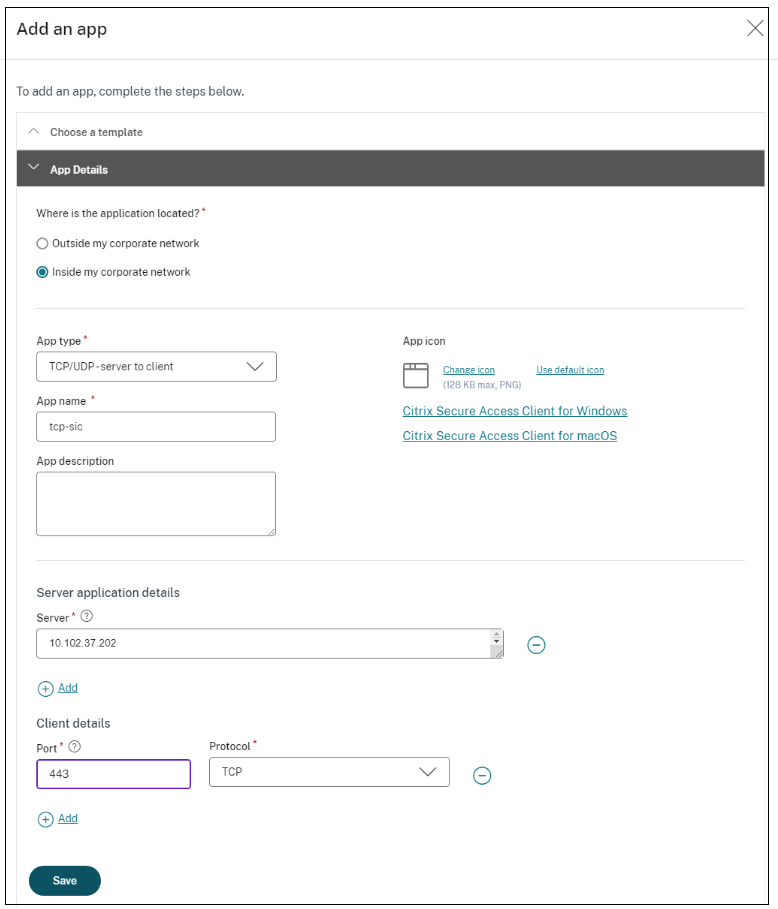This screenshot has height=909, width=778.
Task: Select Outside my corporate network option
Action: 42,243
